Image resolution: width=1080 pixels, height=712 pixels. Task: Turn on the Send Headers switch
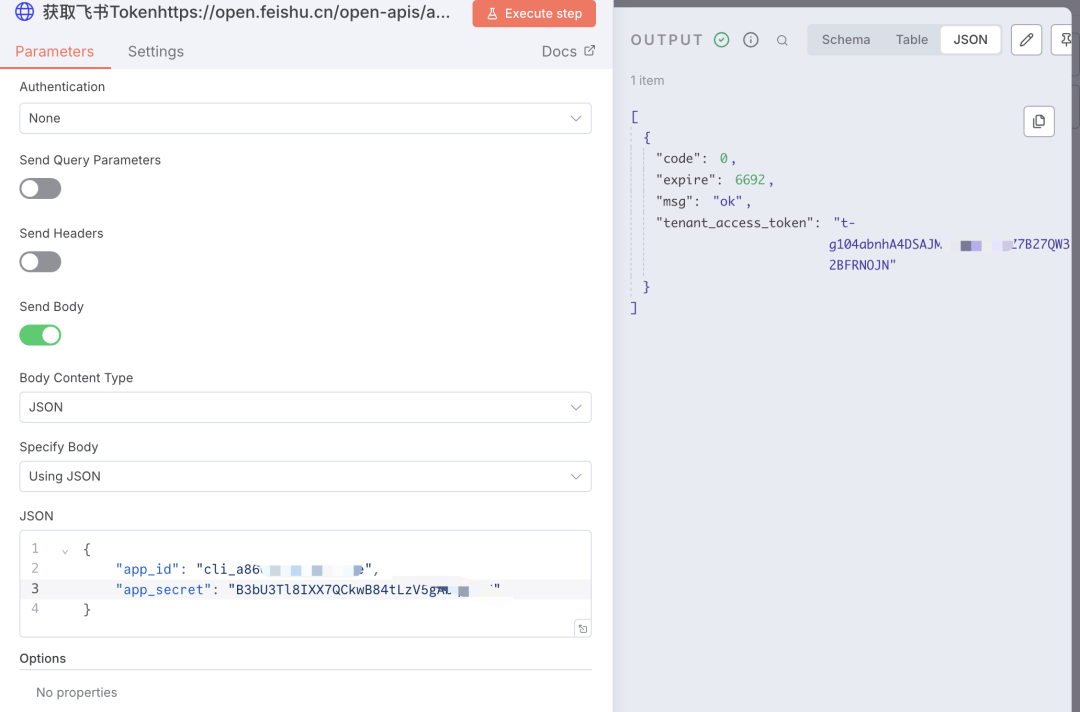(x=41, y=262)
